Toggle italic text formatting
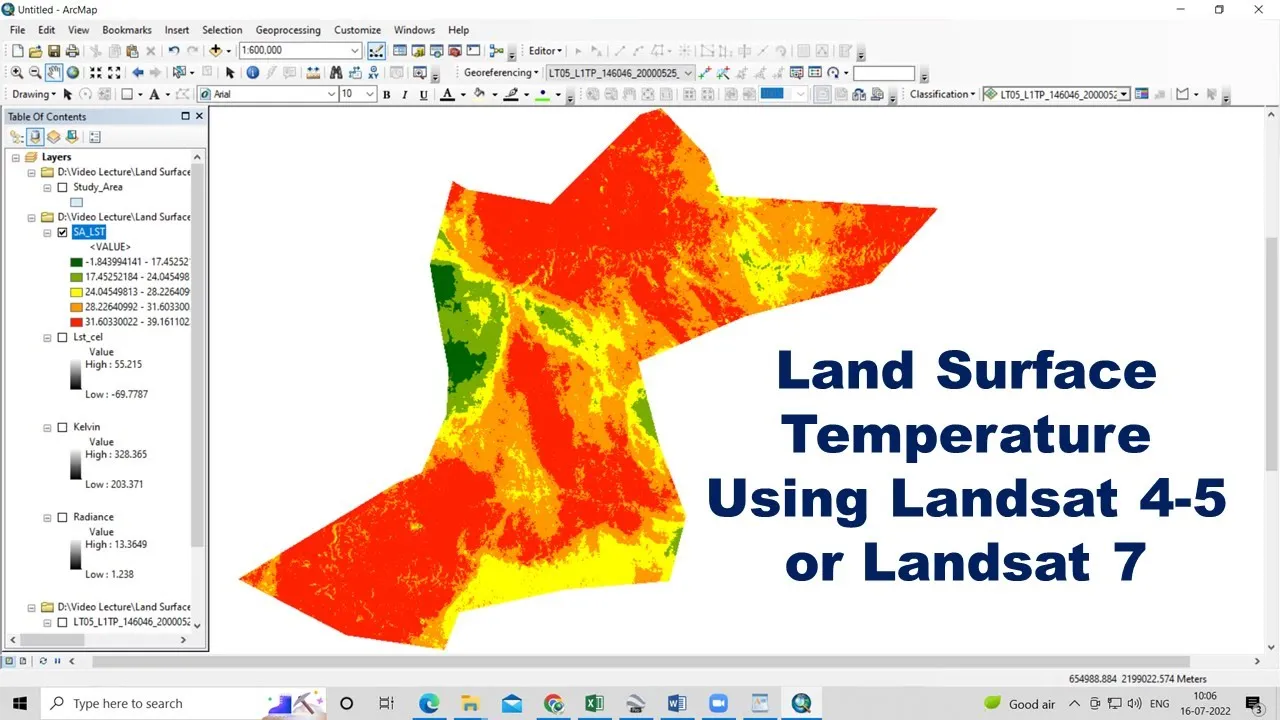Viewport: 1280px width, 720px height. [x=405, y=95]
